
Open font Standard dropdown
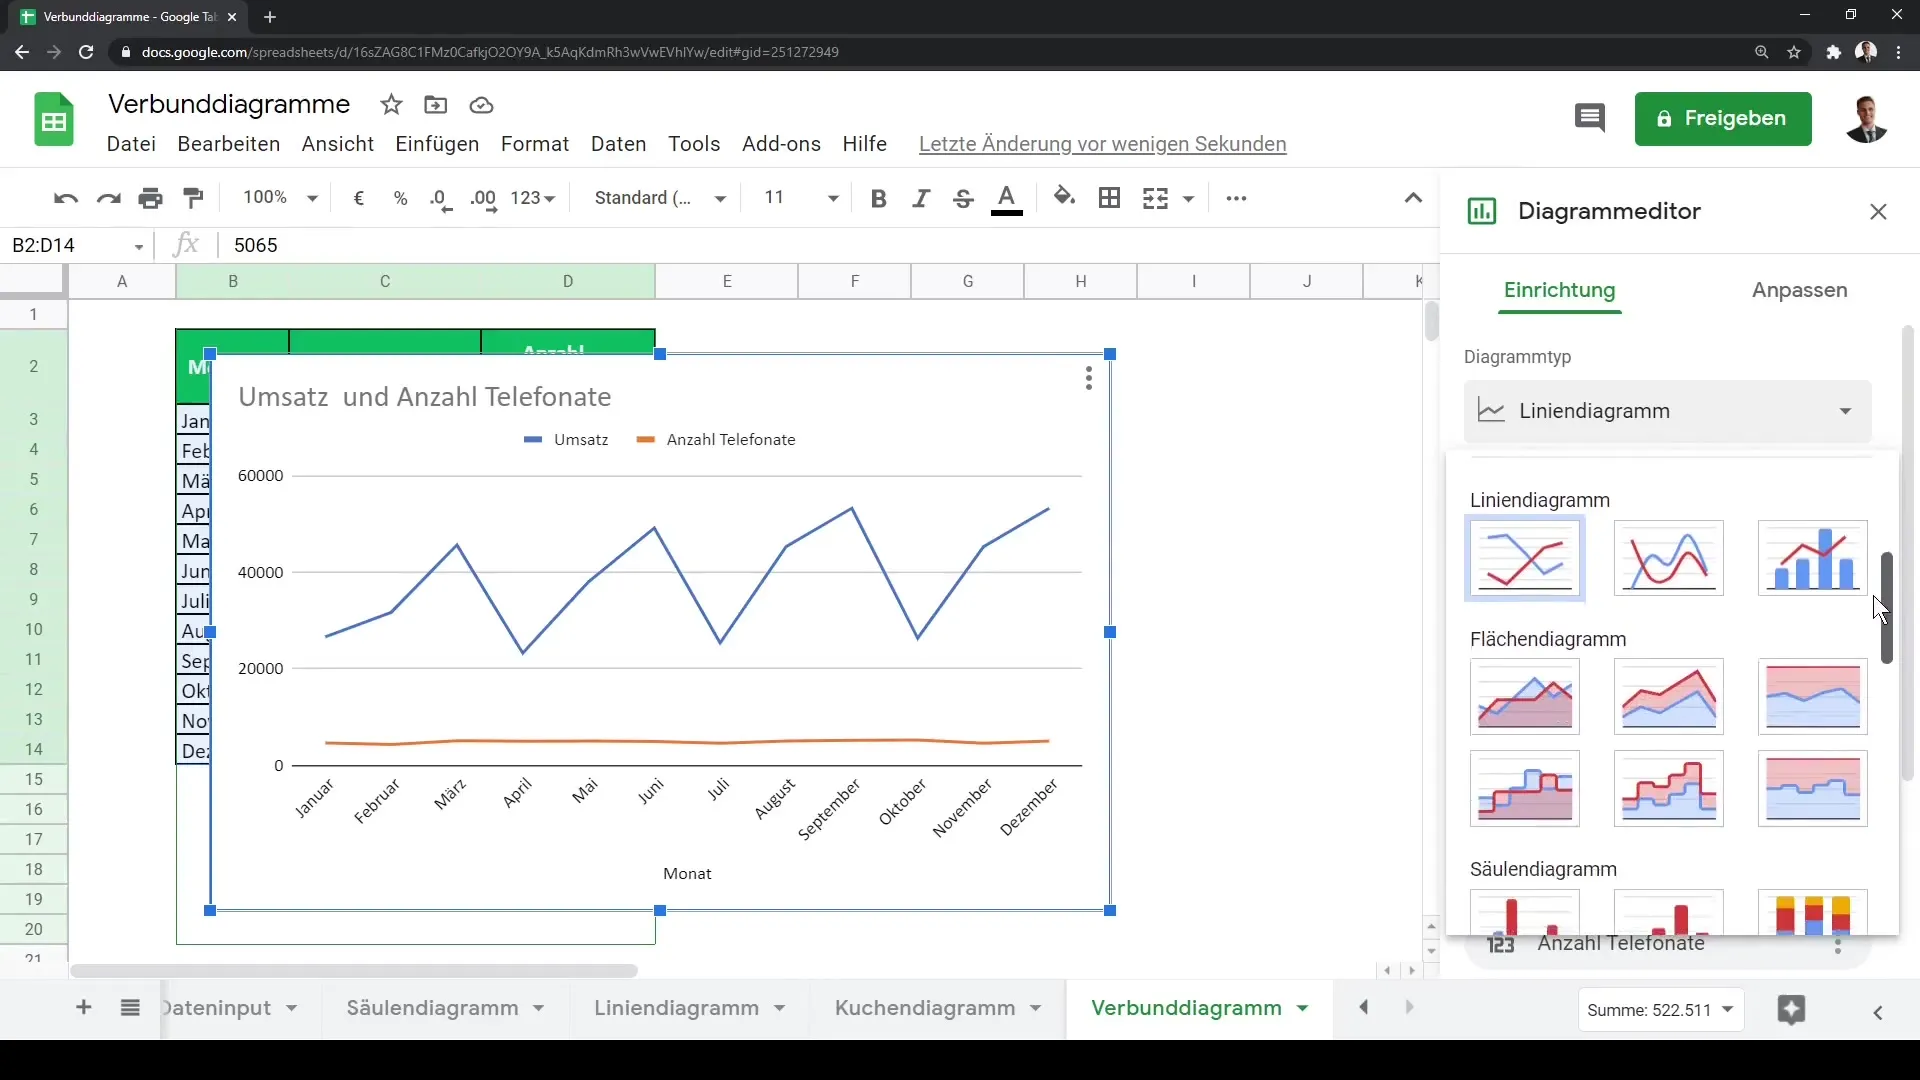pos(660,198)
